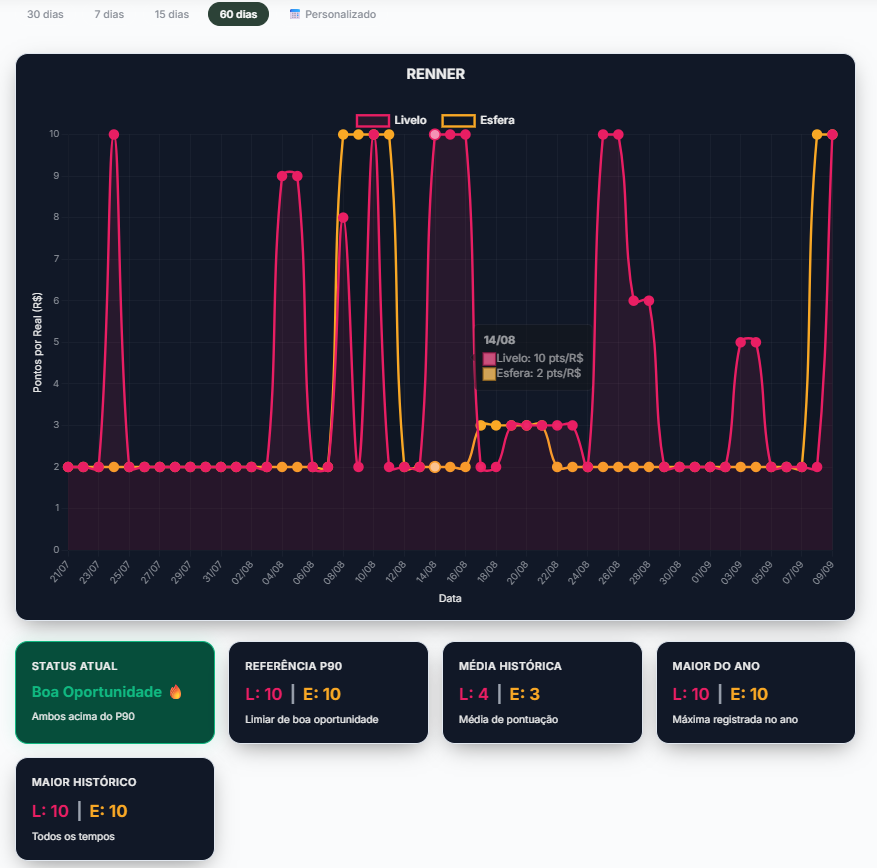This screenshot has height=868, width=877.
Task: Click 'Todos os tempos' caption
Action: (73, 837)
